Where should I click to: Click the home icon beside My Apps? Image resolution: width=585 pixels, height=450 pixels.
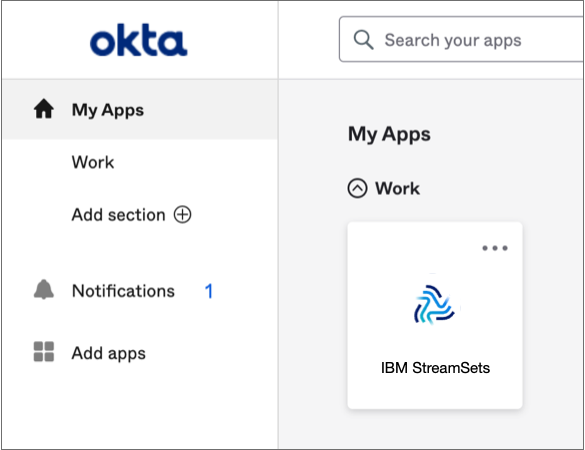click(44, 109)
